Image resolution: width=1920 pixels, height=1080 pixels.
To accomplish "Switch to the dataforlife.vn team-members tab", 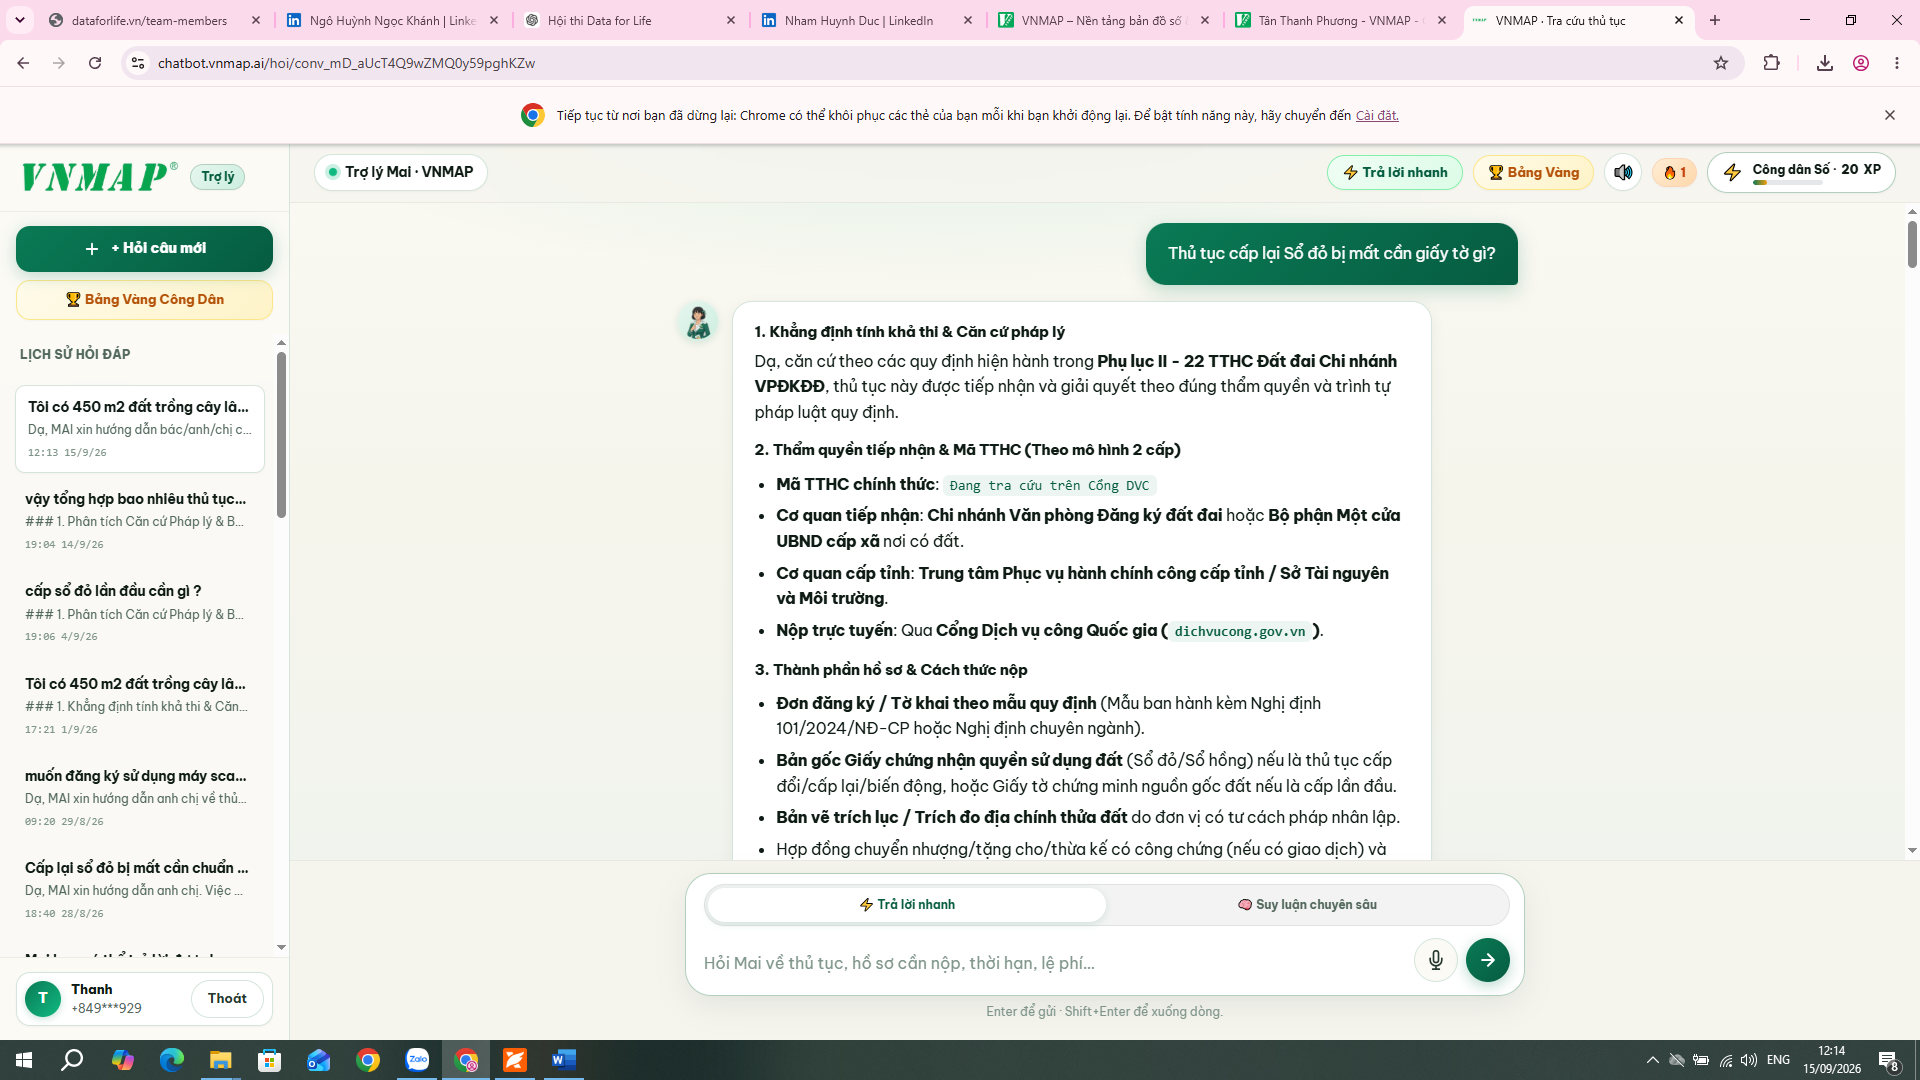I will (x=156, y=20).
